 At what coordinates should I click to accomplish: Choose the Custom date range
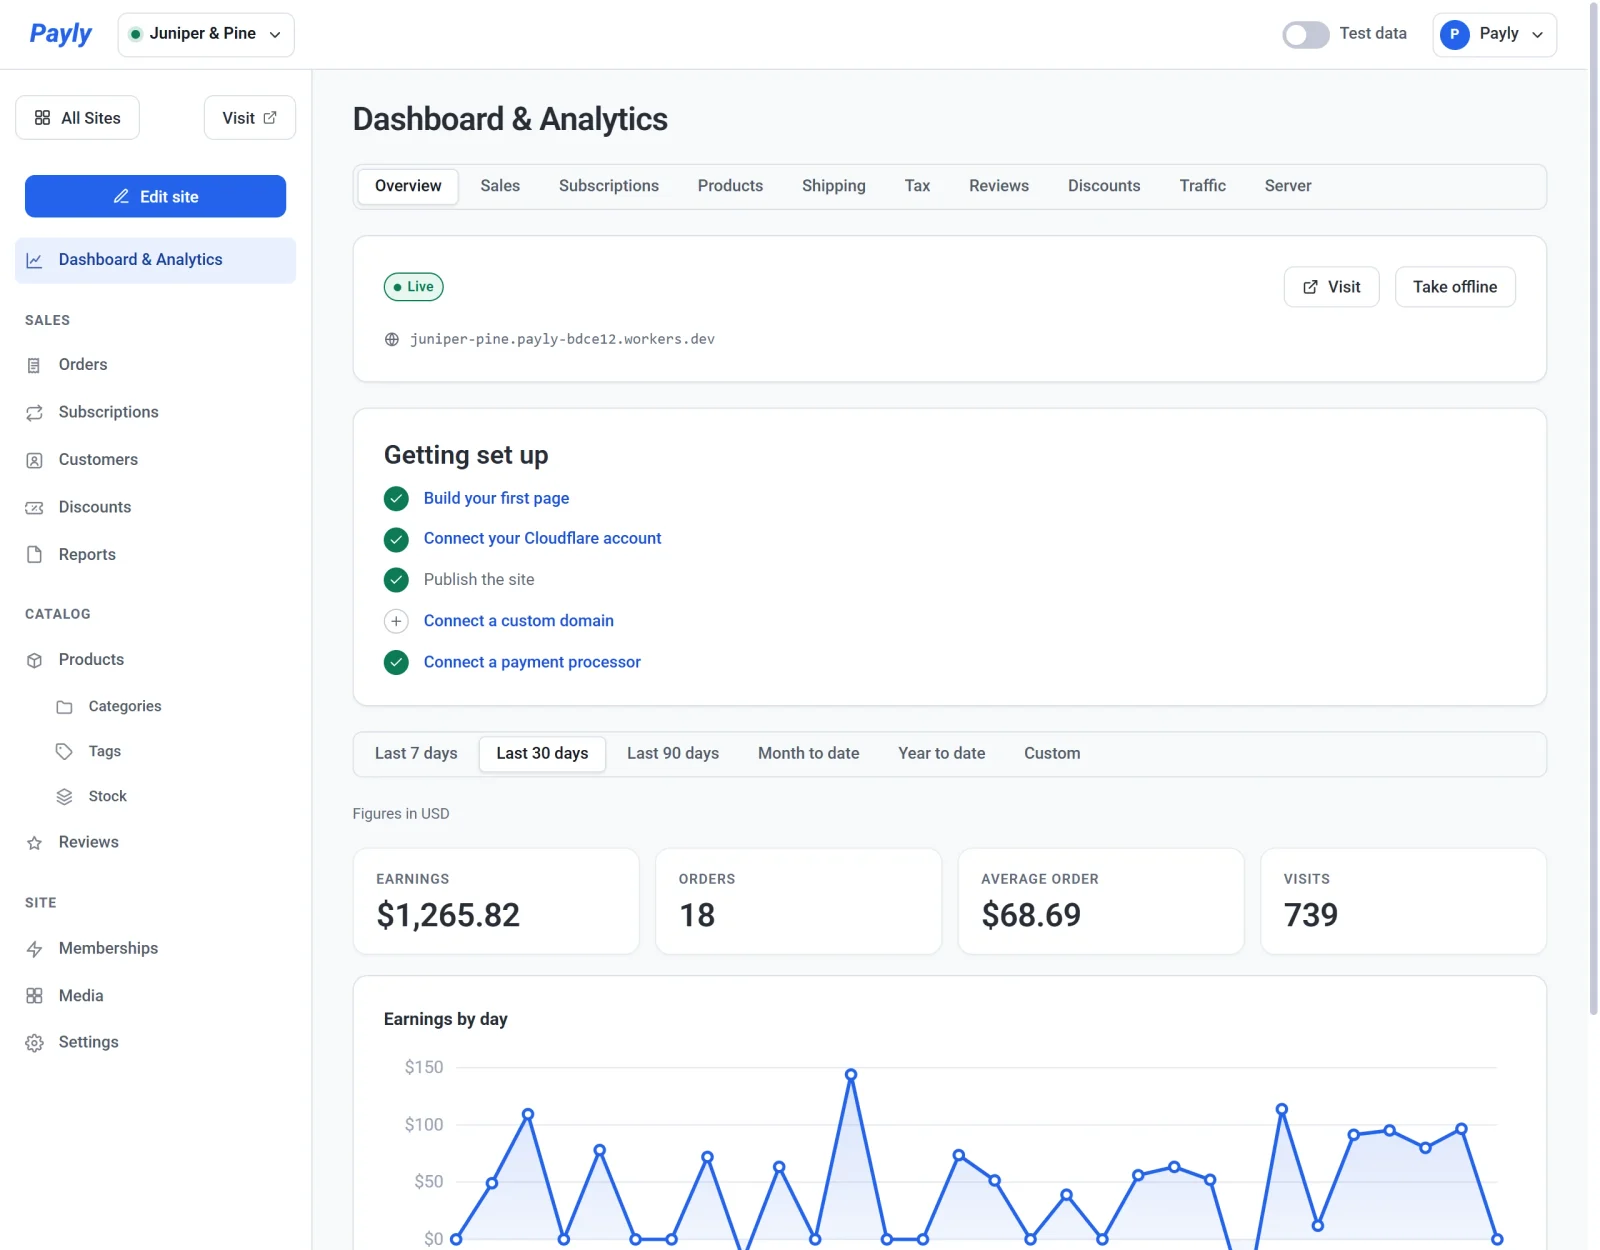click(x=1052, y=753)
